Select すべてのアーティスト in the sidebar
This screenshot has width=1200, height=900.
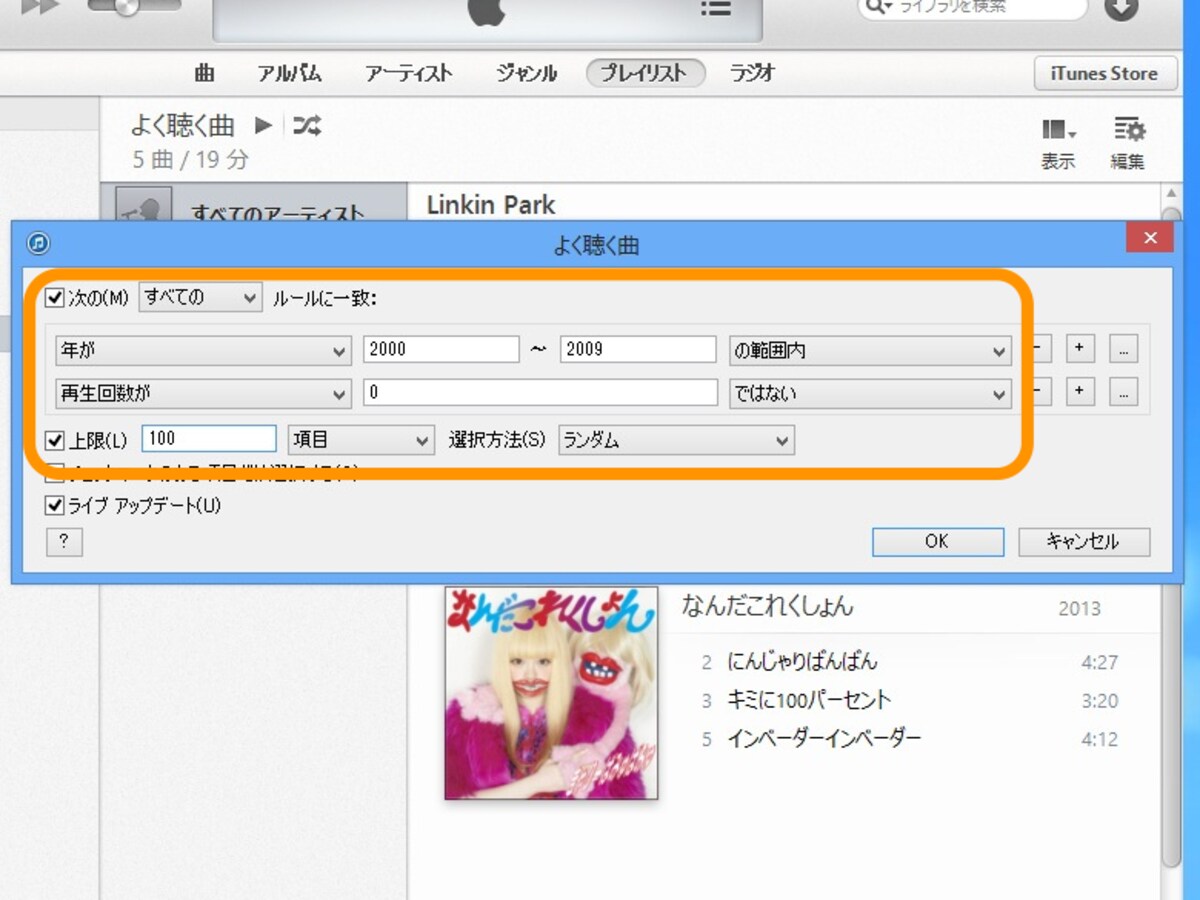(x=254, y=204)
